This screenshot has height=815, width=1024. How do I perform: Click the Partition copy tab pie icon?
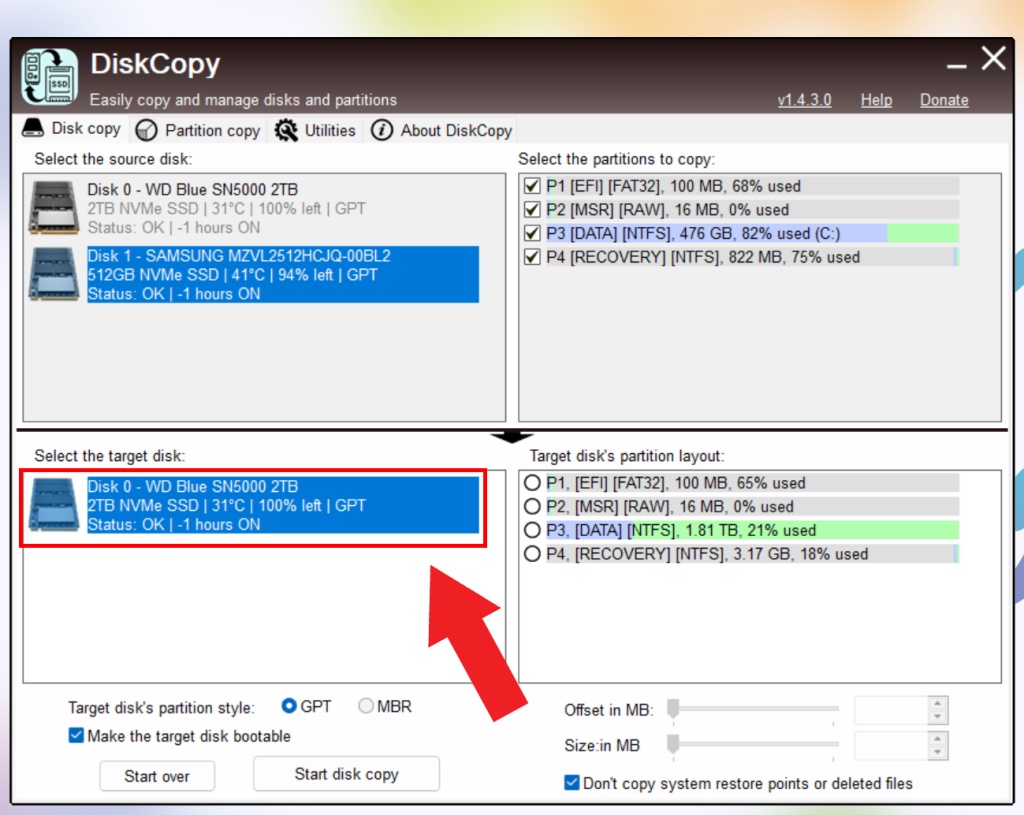[x=146, y=131]
